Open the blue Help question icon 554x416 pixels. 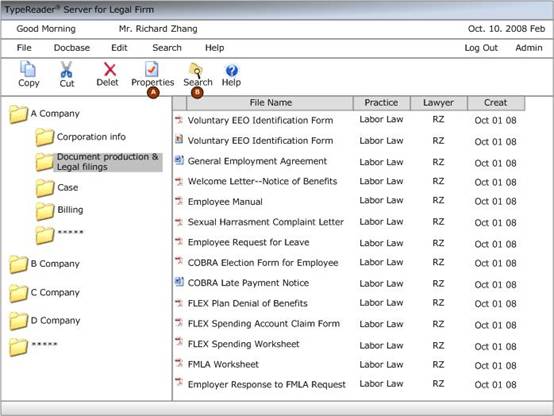pos(231,70)
